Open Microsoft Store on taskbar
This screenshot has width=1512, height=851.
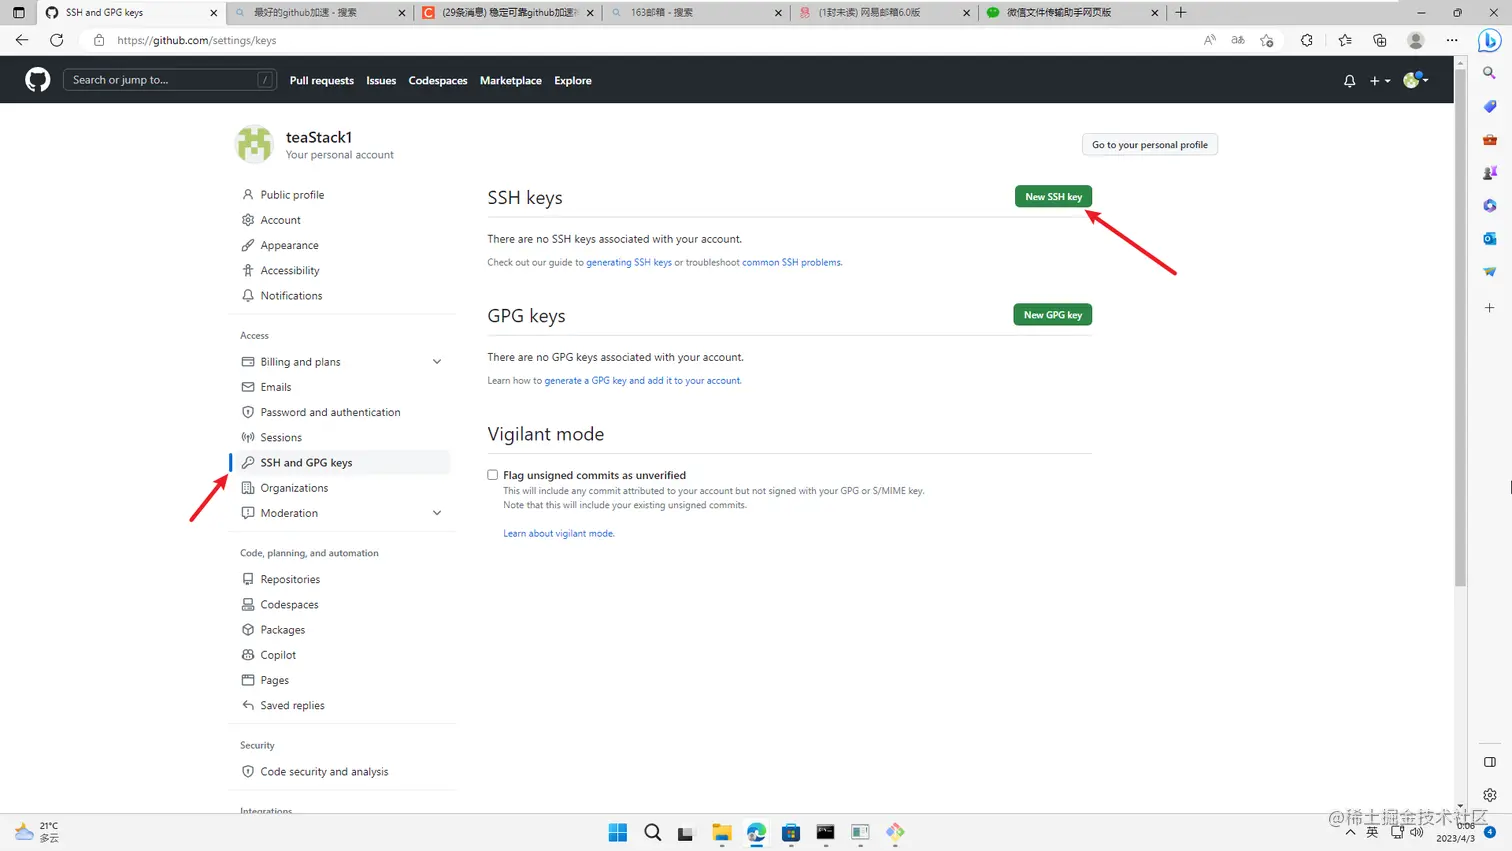pos(791,832)
